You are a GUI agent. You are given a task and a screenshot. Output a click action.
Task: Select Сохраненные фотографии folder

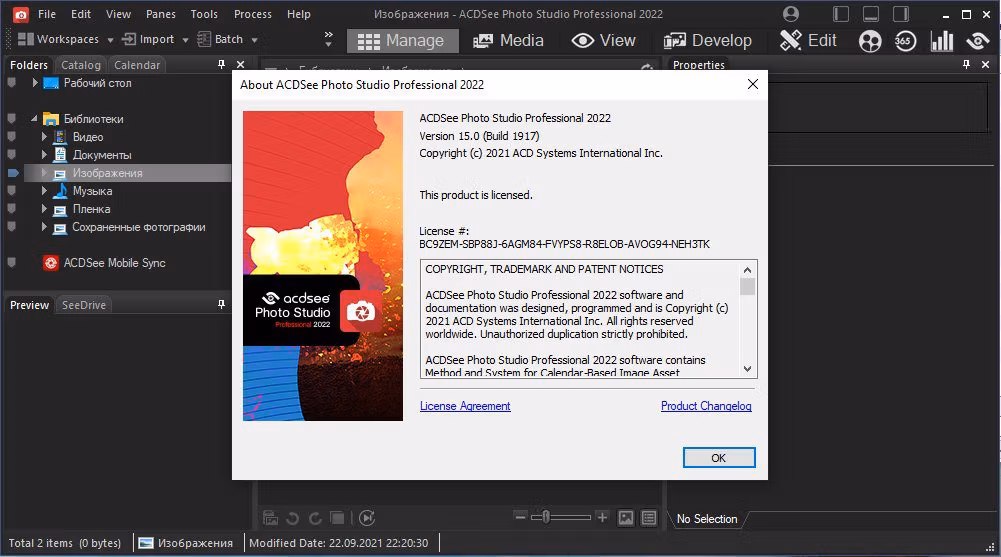tap(138, 227)
